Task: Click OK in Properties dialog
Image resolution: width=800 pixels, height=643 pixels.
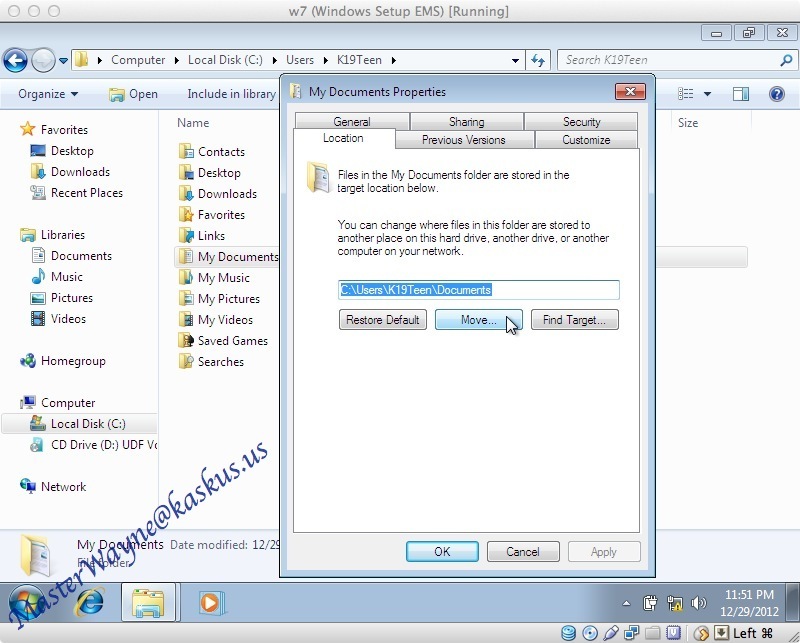Action: (x=442, y=552)
